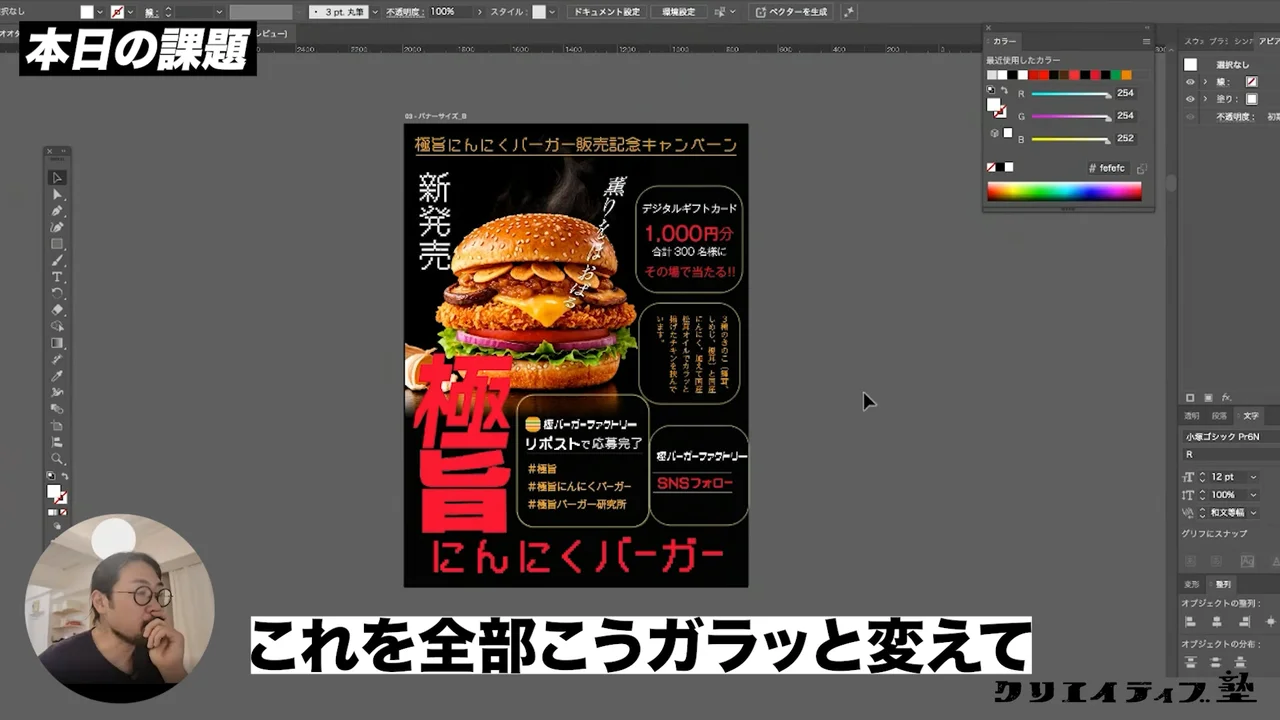This screenshot has height=720, width=1280.
Task: Open the Color panel hamburger menu
Action: point(1146,41)
